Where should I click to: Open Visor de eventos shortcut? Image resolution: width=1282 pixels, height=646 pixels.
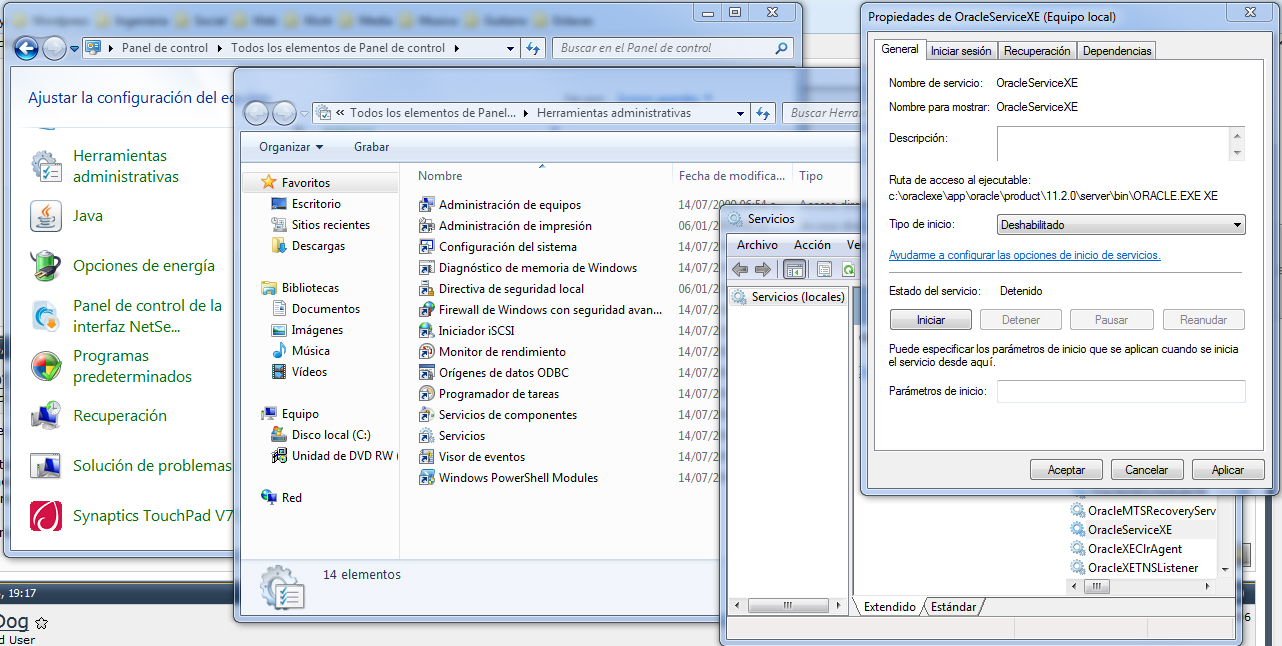[482, 457]
